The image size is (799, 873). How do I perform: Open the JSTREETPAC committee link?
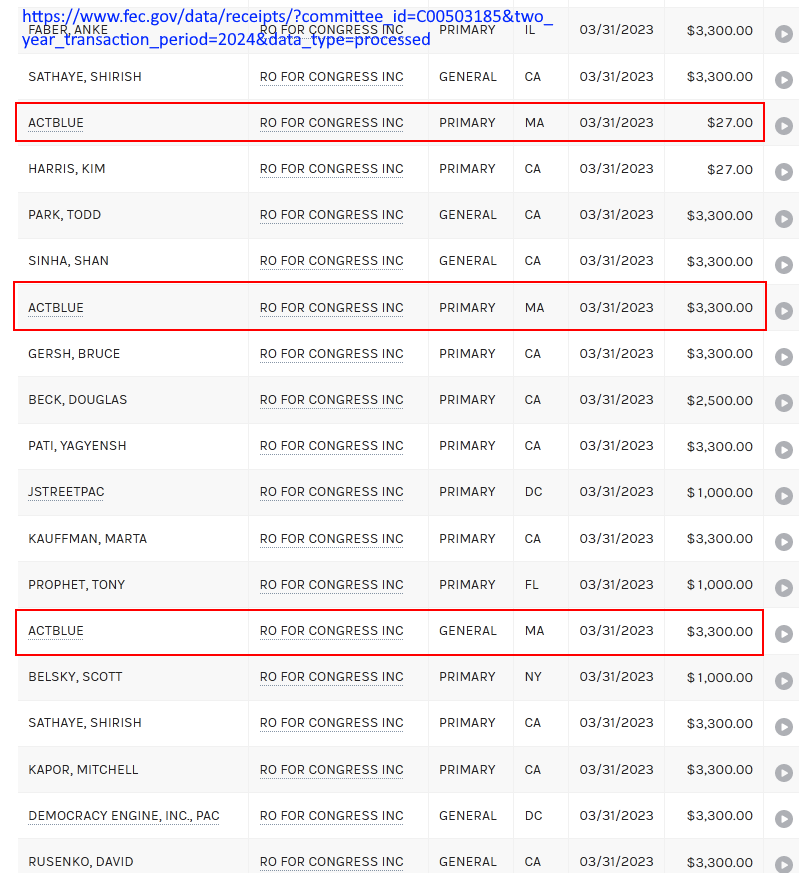click(66, 492)
